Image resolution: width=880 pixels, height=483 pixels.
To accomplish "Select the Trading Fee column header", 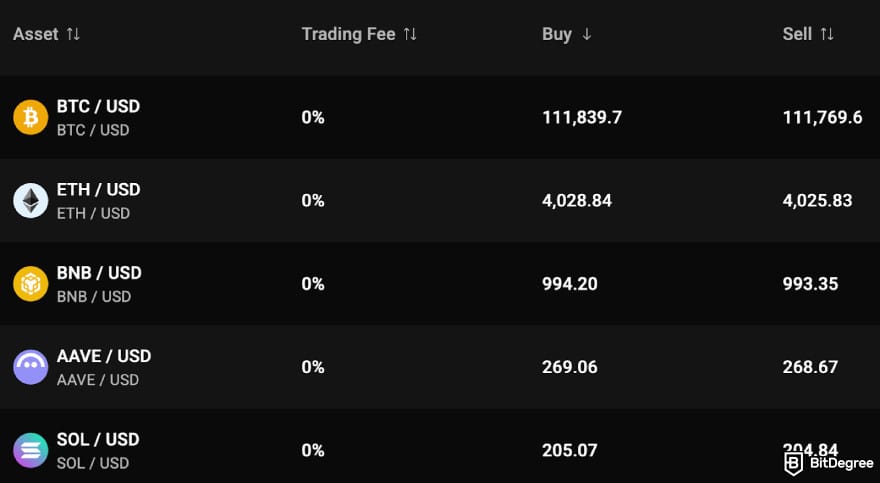I will [348, 34].
